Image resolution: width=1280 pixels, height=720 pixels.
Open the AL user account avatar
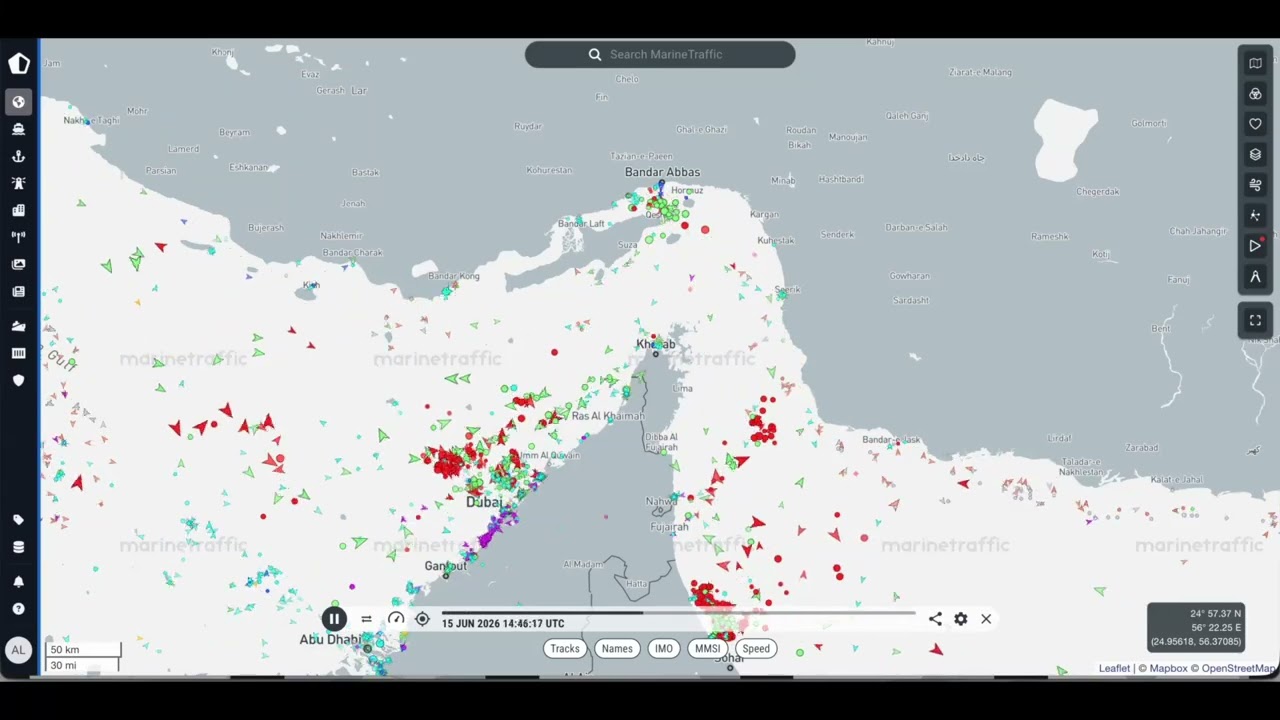click(18, 650)
